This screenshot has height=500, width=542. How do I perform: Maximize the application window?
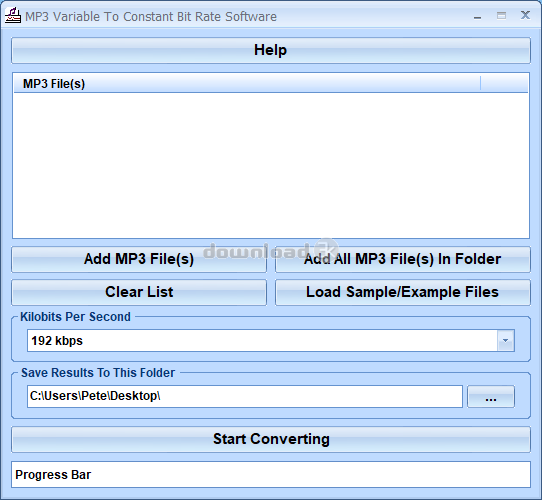click(501, 16)
